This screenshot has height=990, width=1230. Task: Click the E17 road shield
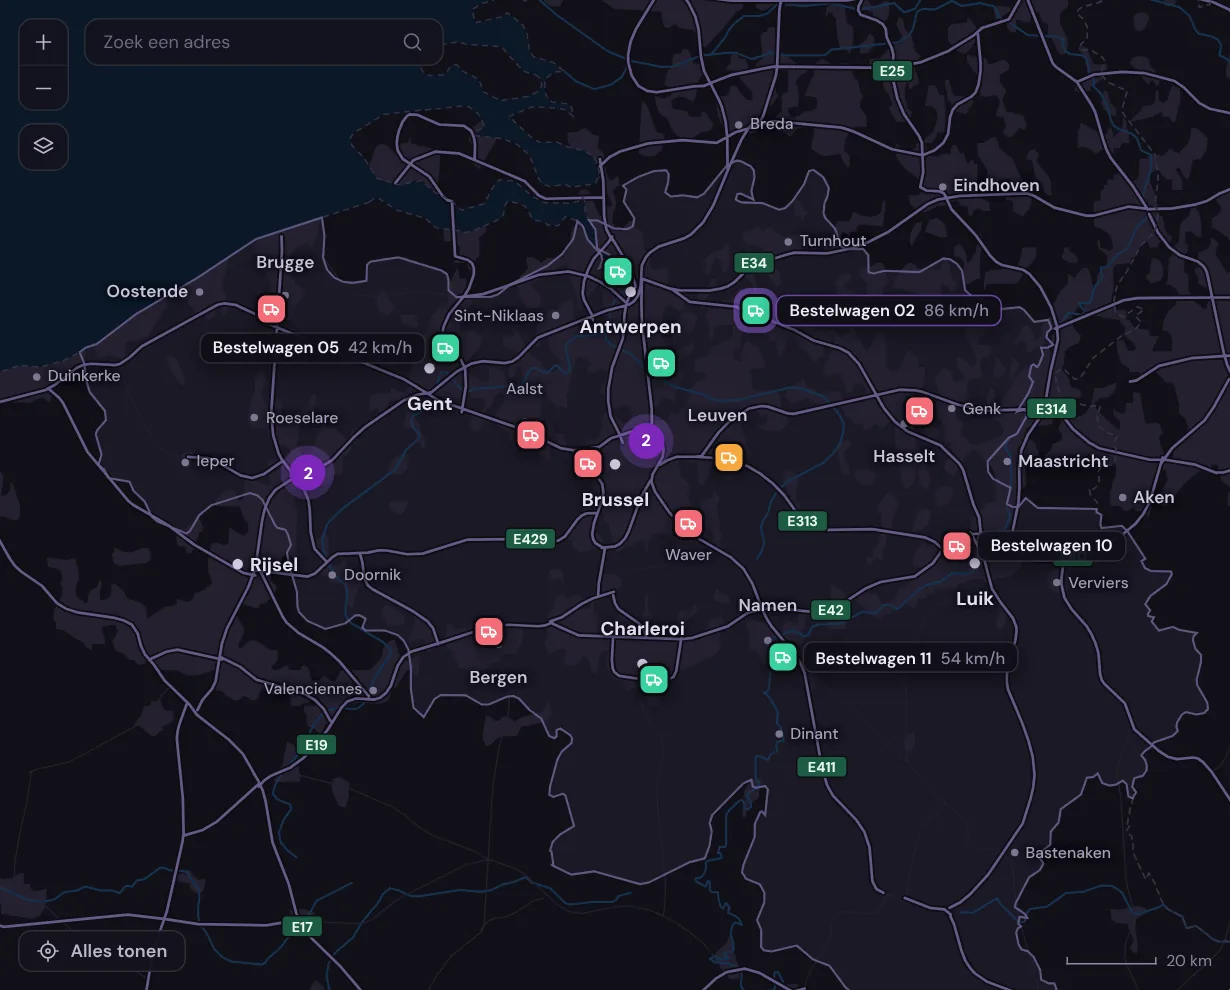pyautogui.click(x=302, y=927)
